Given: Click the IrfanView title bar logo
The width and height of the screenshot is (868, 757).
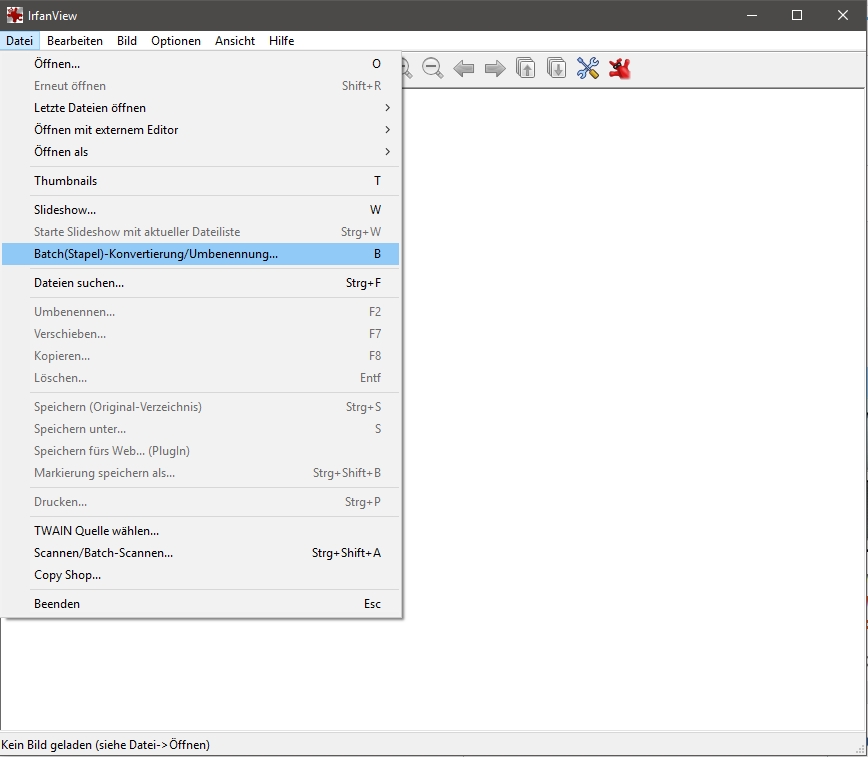Looking at the screenshot, I should pos(14,15).
